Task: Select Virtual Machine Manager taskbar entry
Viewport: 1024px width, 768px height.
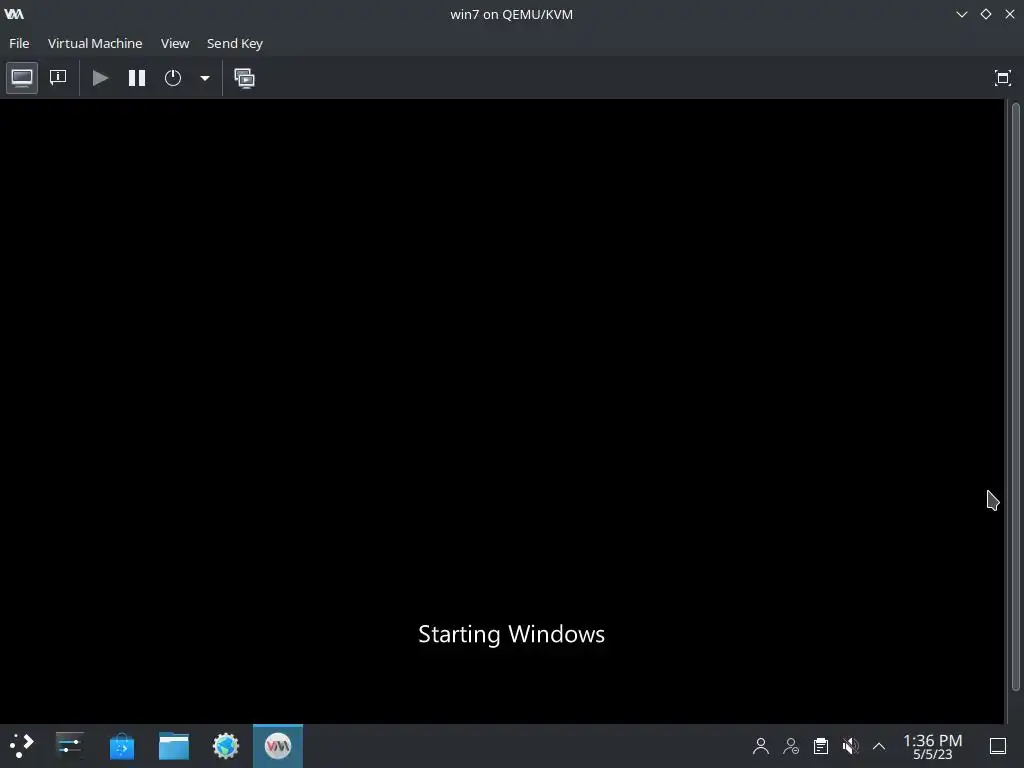Action: [x=278, y=746]
